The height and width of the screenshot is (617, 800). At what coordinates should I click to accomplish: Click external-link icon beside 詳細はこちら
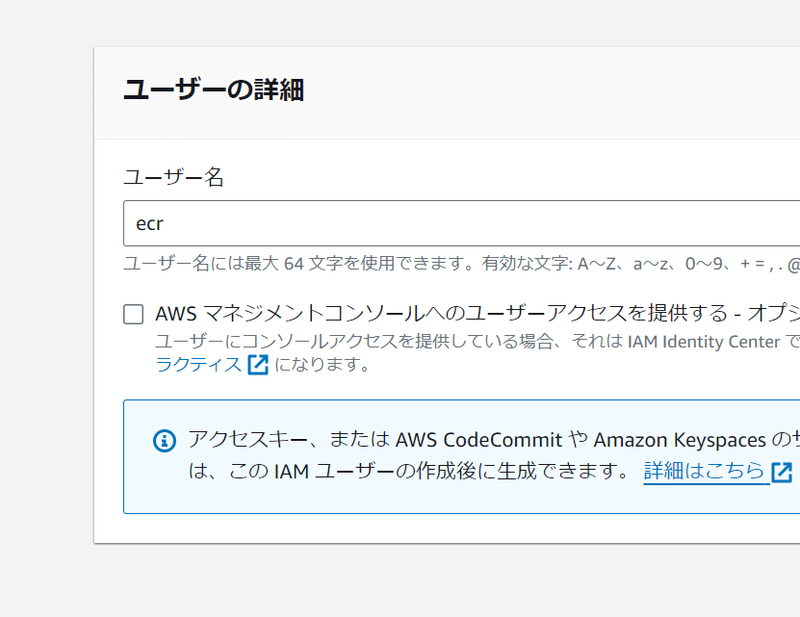pos(782,472)
